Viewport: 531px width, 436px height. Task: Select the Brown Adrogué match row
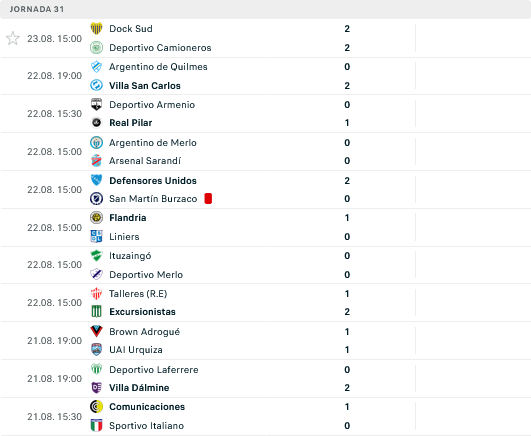(x=266, y=340)
